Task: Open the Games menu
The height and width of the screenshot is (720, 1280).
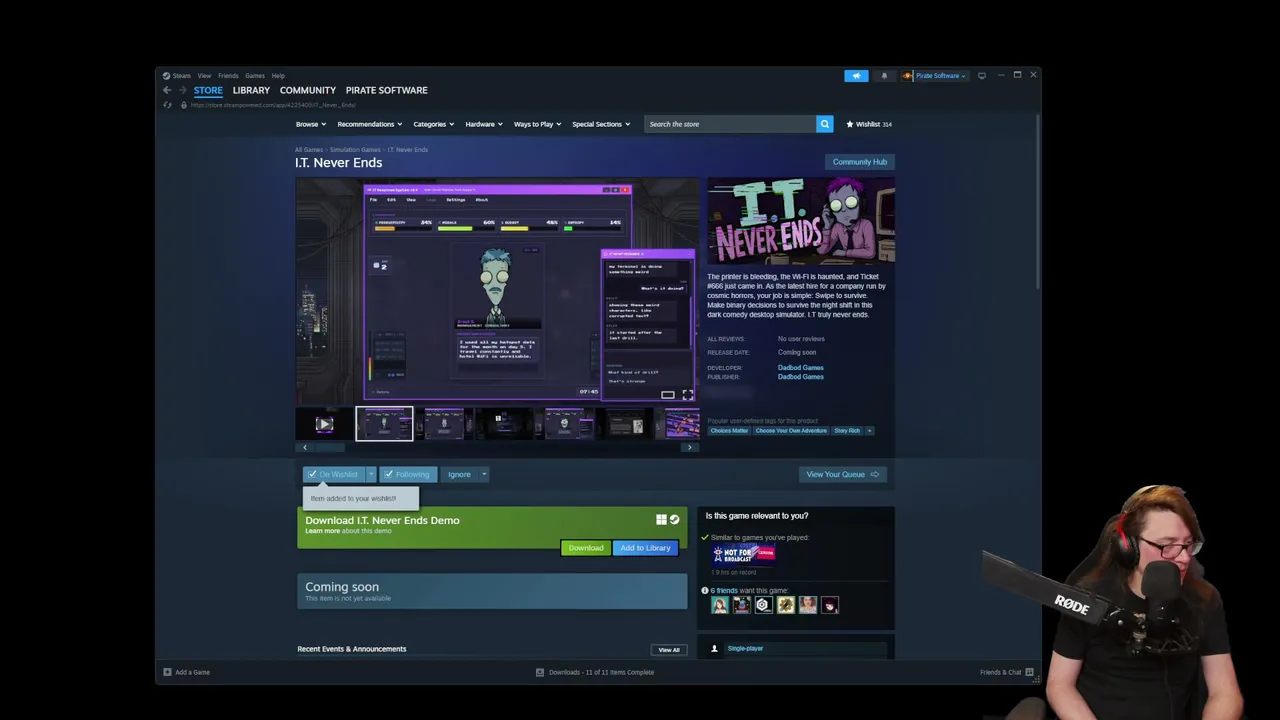Action: tap(255, 76)
